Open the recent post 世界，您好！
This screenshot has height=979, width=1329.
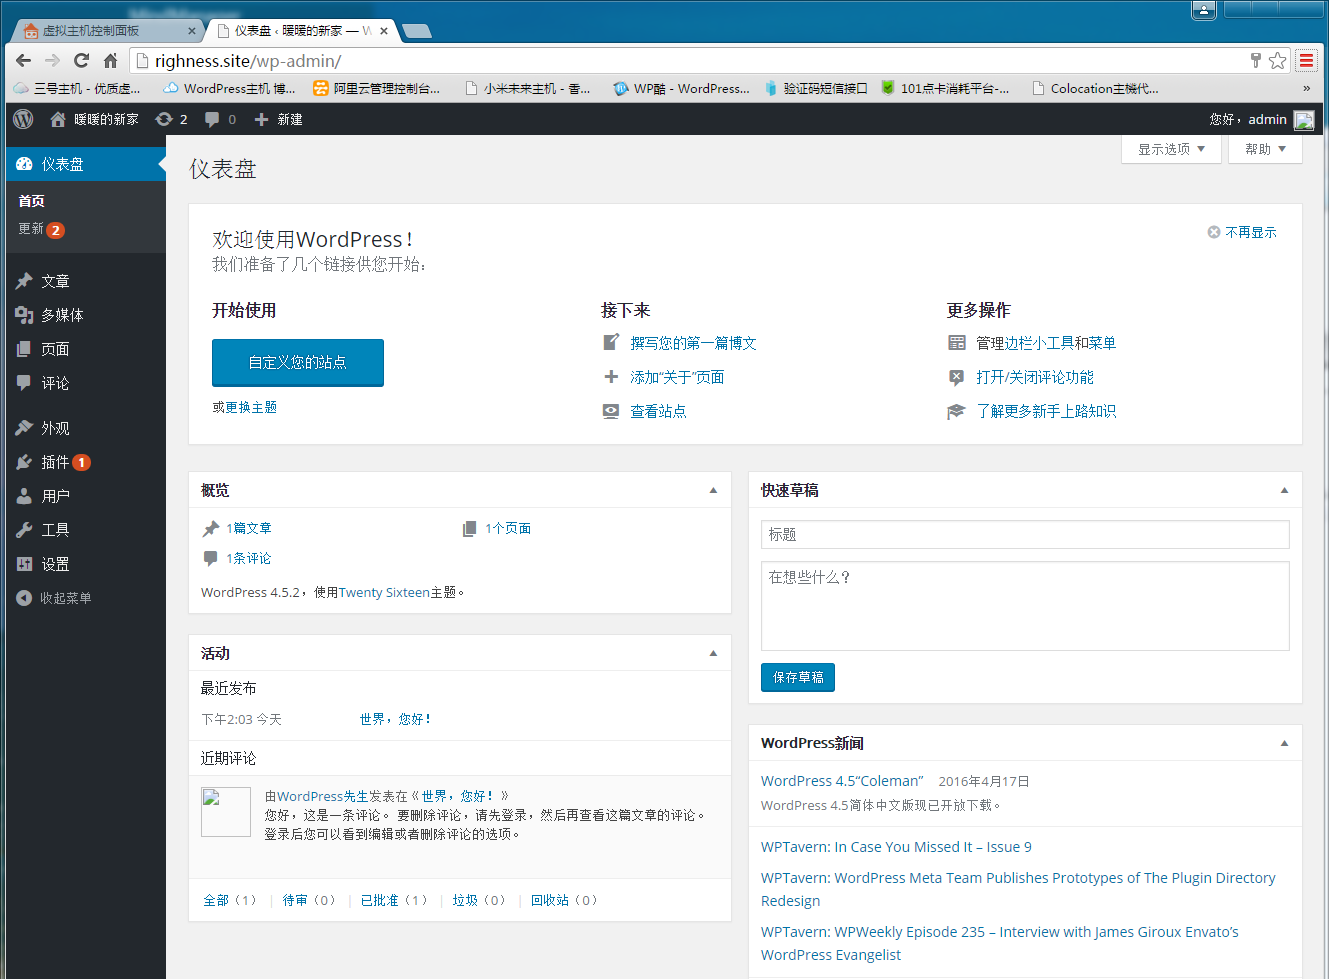396,719
